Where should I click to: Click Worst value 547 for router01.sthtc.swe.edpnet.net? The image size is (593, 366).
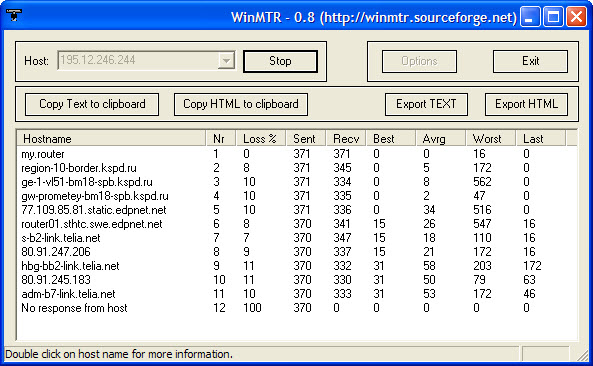click(482, 224)
